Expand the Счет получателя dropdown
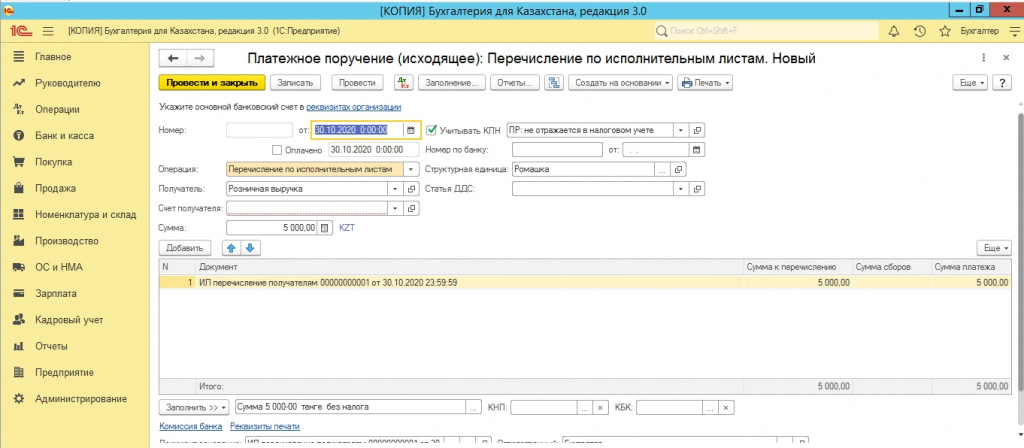Viewport: 1024px width, 448px height. (x=394, y=208)
